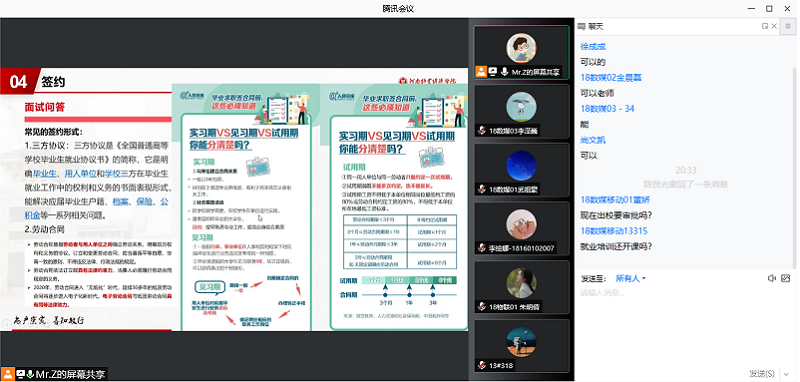Open the 所有人 recipient dropdown
This screenshot has width=800, height=382.
coord(631,278)
